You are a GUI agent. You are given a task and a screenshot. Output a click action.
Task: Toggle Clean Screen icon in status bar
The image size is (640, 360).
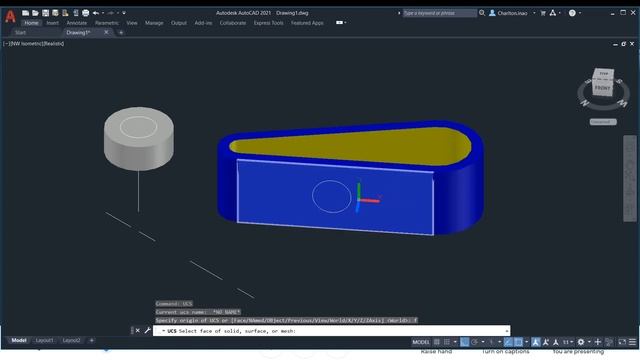622,342
